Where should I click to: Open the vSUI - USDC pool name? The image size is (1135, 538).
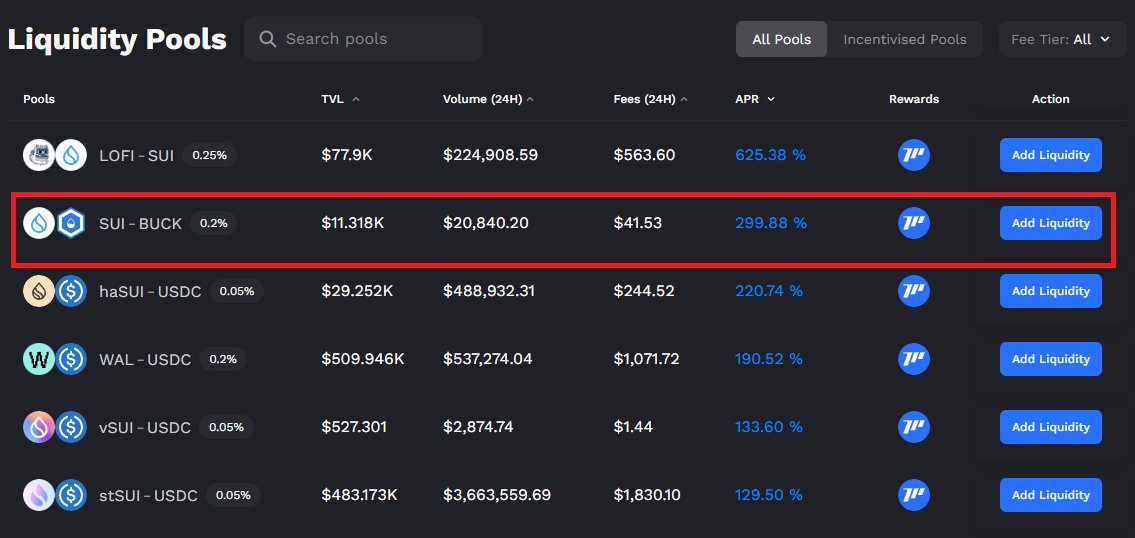click(145, 428)
